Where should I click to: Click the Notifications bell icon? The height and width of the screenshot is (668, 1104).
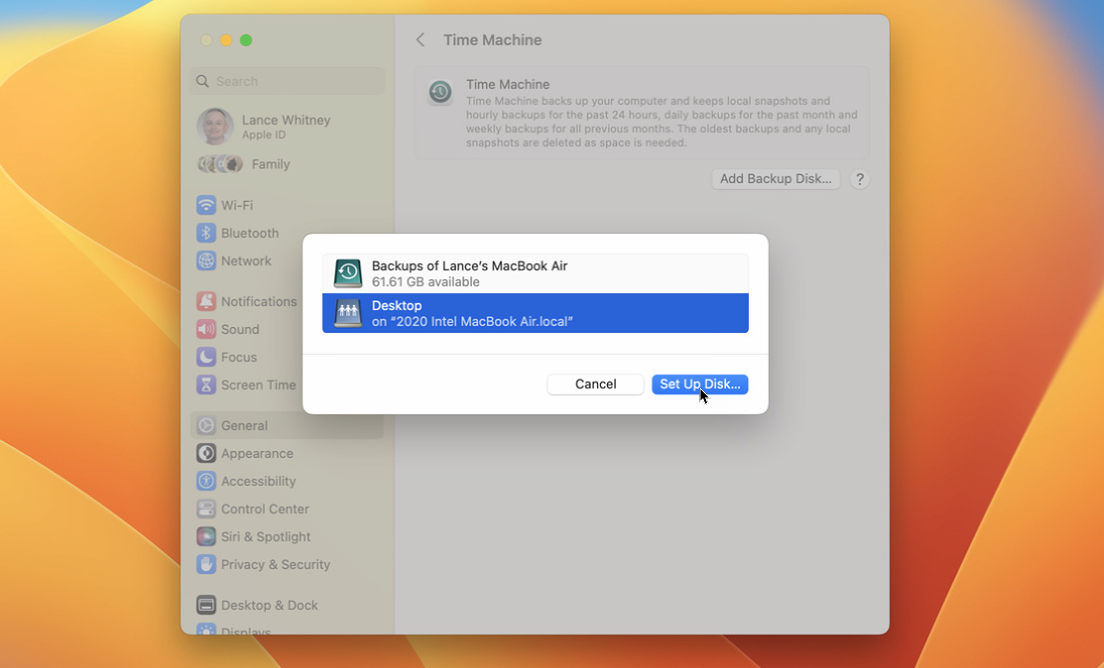click(x=207, y=301)
